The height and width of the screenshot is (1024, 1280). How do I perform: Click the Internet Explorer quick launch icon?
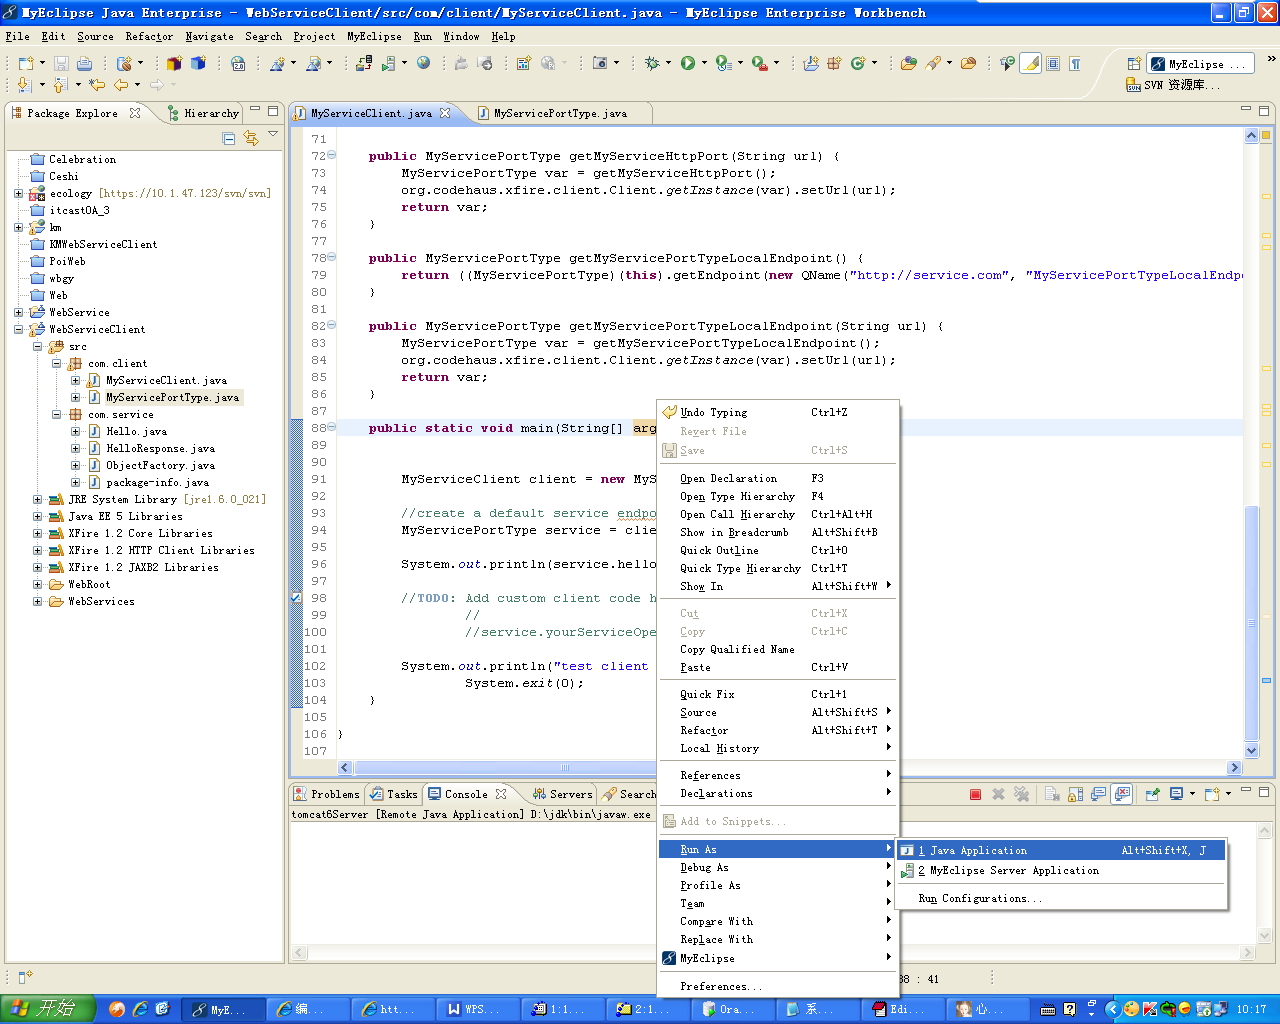140,1009
